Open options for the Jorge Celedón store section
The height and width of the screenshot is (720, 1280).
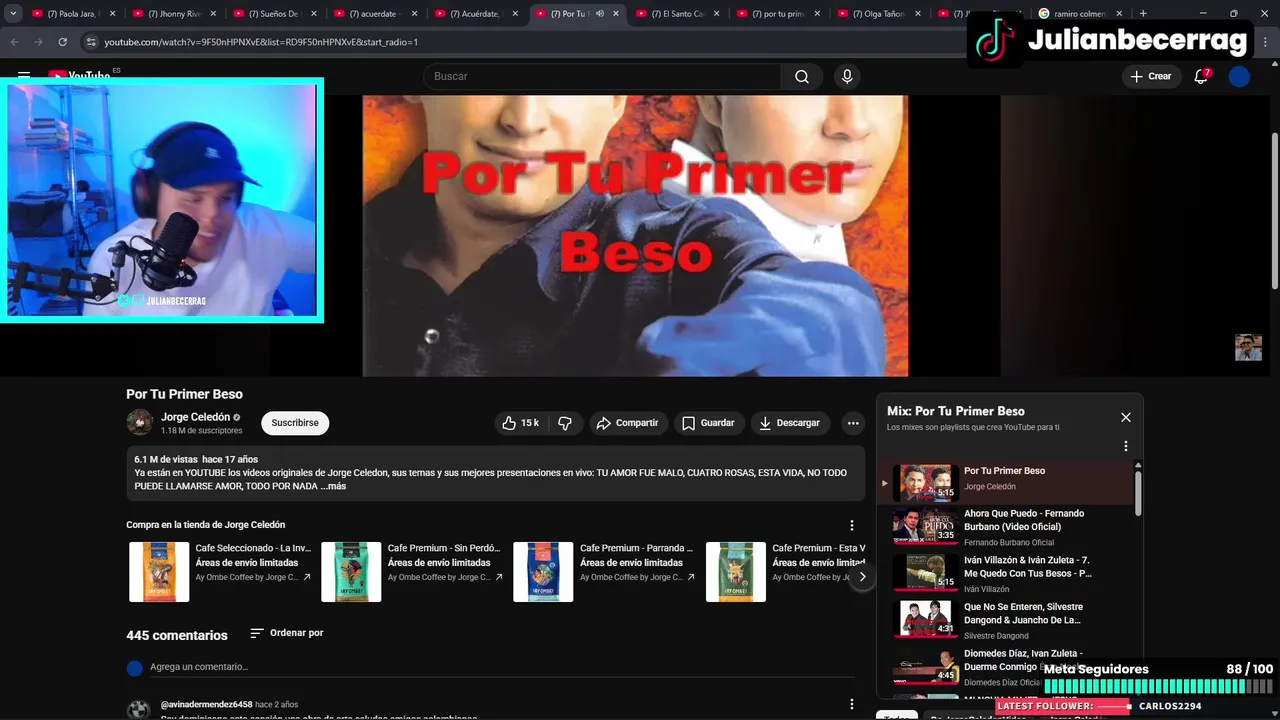852,525
